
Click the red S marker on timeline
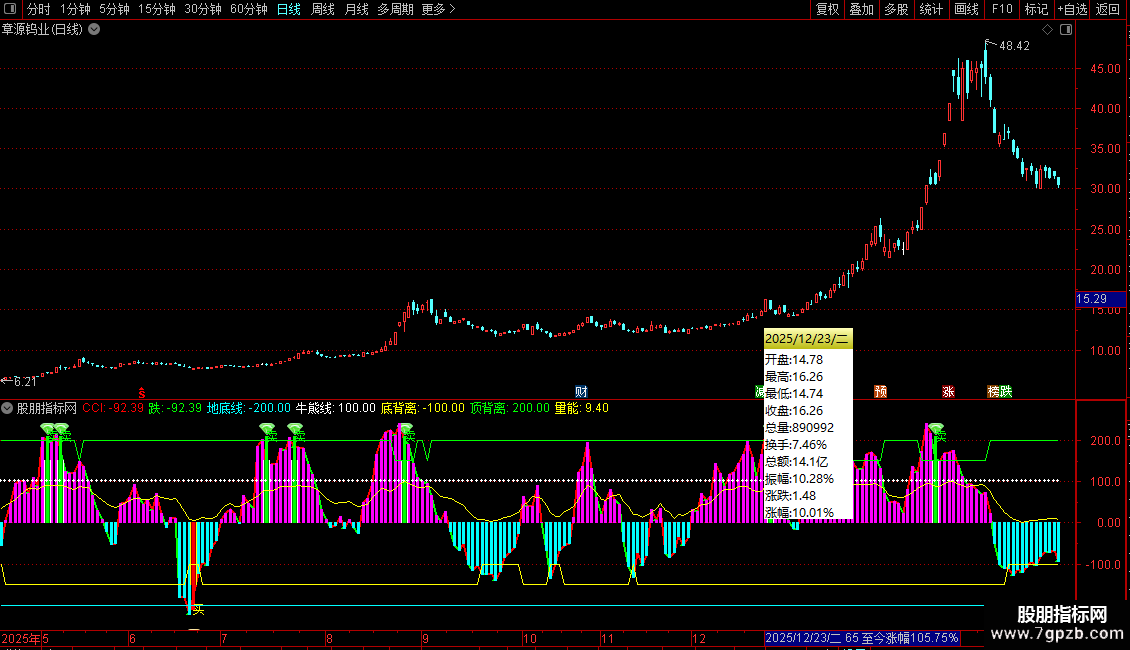142,393
